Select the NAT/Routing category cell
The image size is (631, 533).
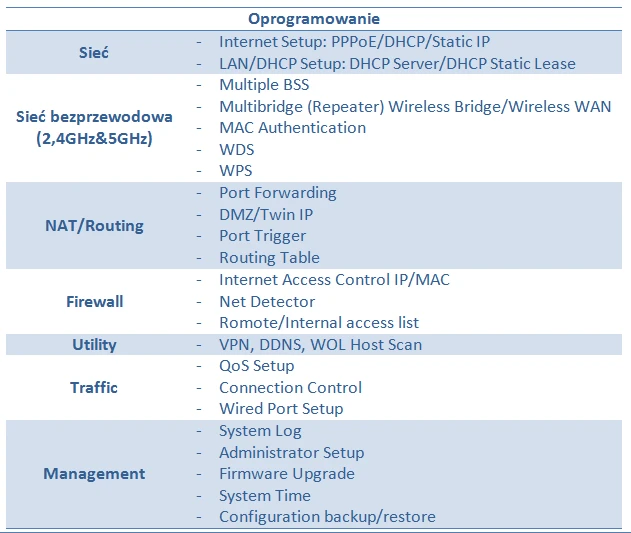click(94, 225)
